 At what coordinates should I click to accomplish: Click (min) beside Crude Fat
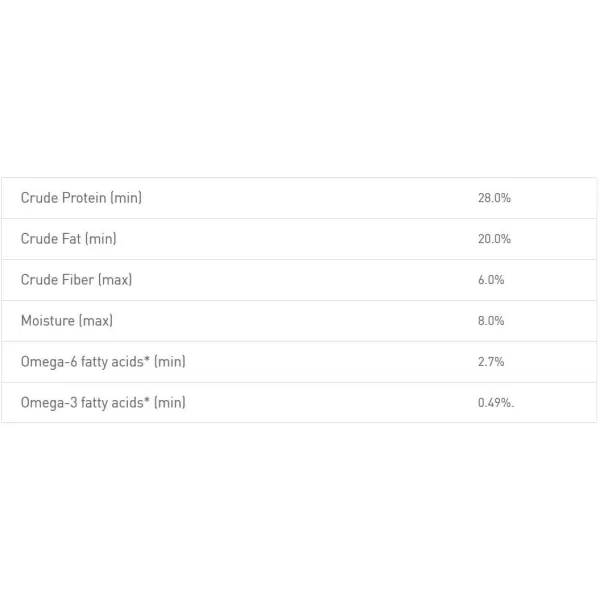(100, 239)
